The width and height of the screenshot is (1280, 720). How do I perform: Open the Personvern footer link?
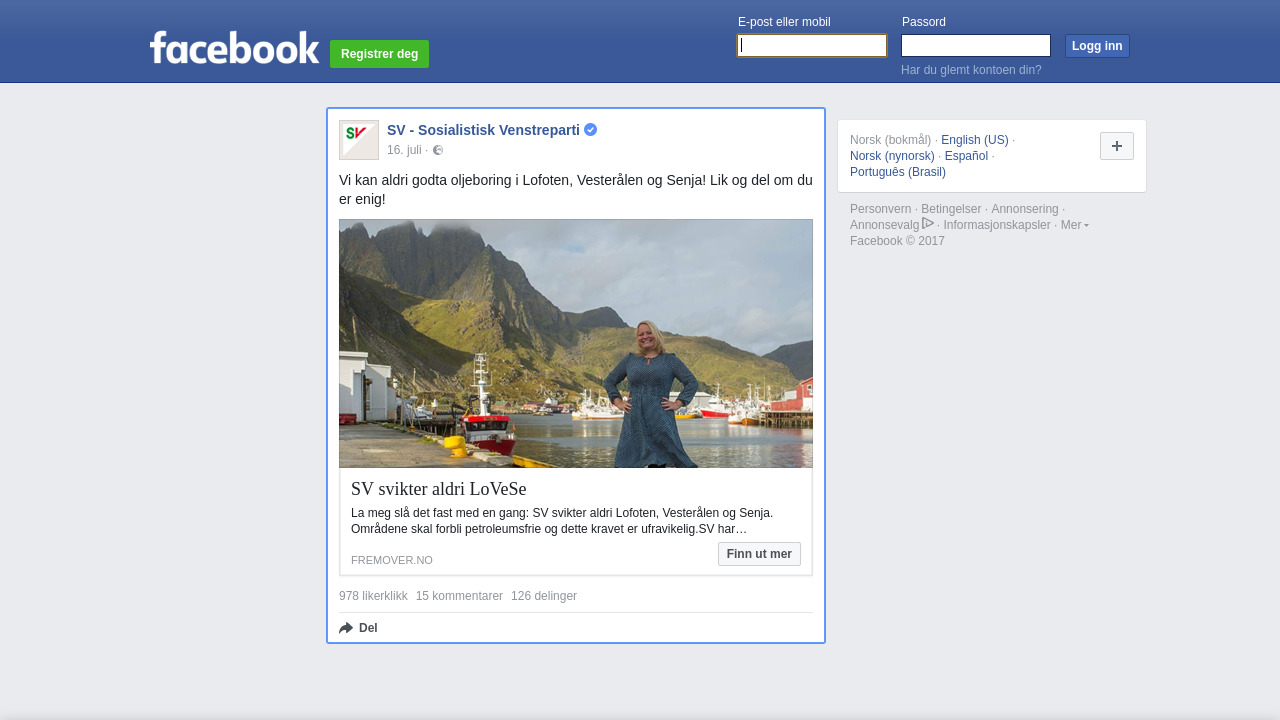[880, 209]
